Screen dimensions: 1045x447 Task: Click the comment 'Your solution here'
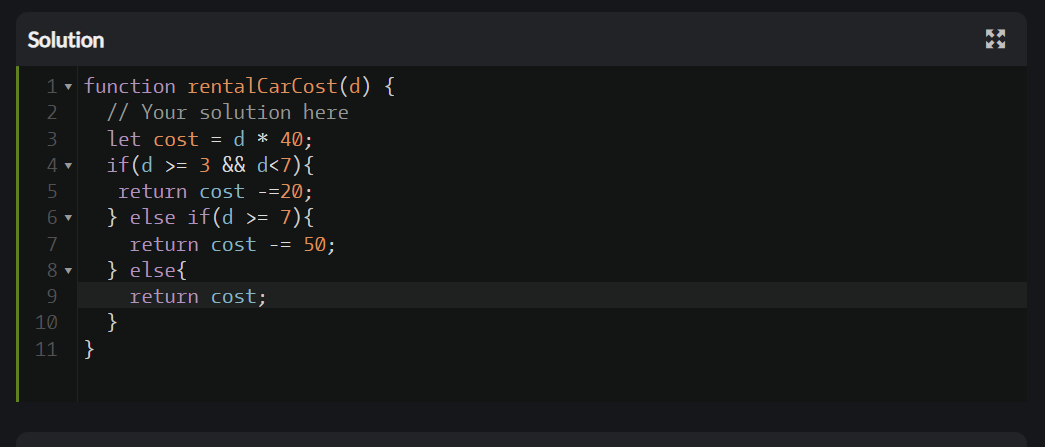pos(245,113)
